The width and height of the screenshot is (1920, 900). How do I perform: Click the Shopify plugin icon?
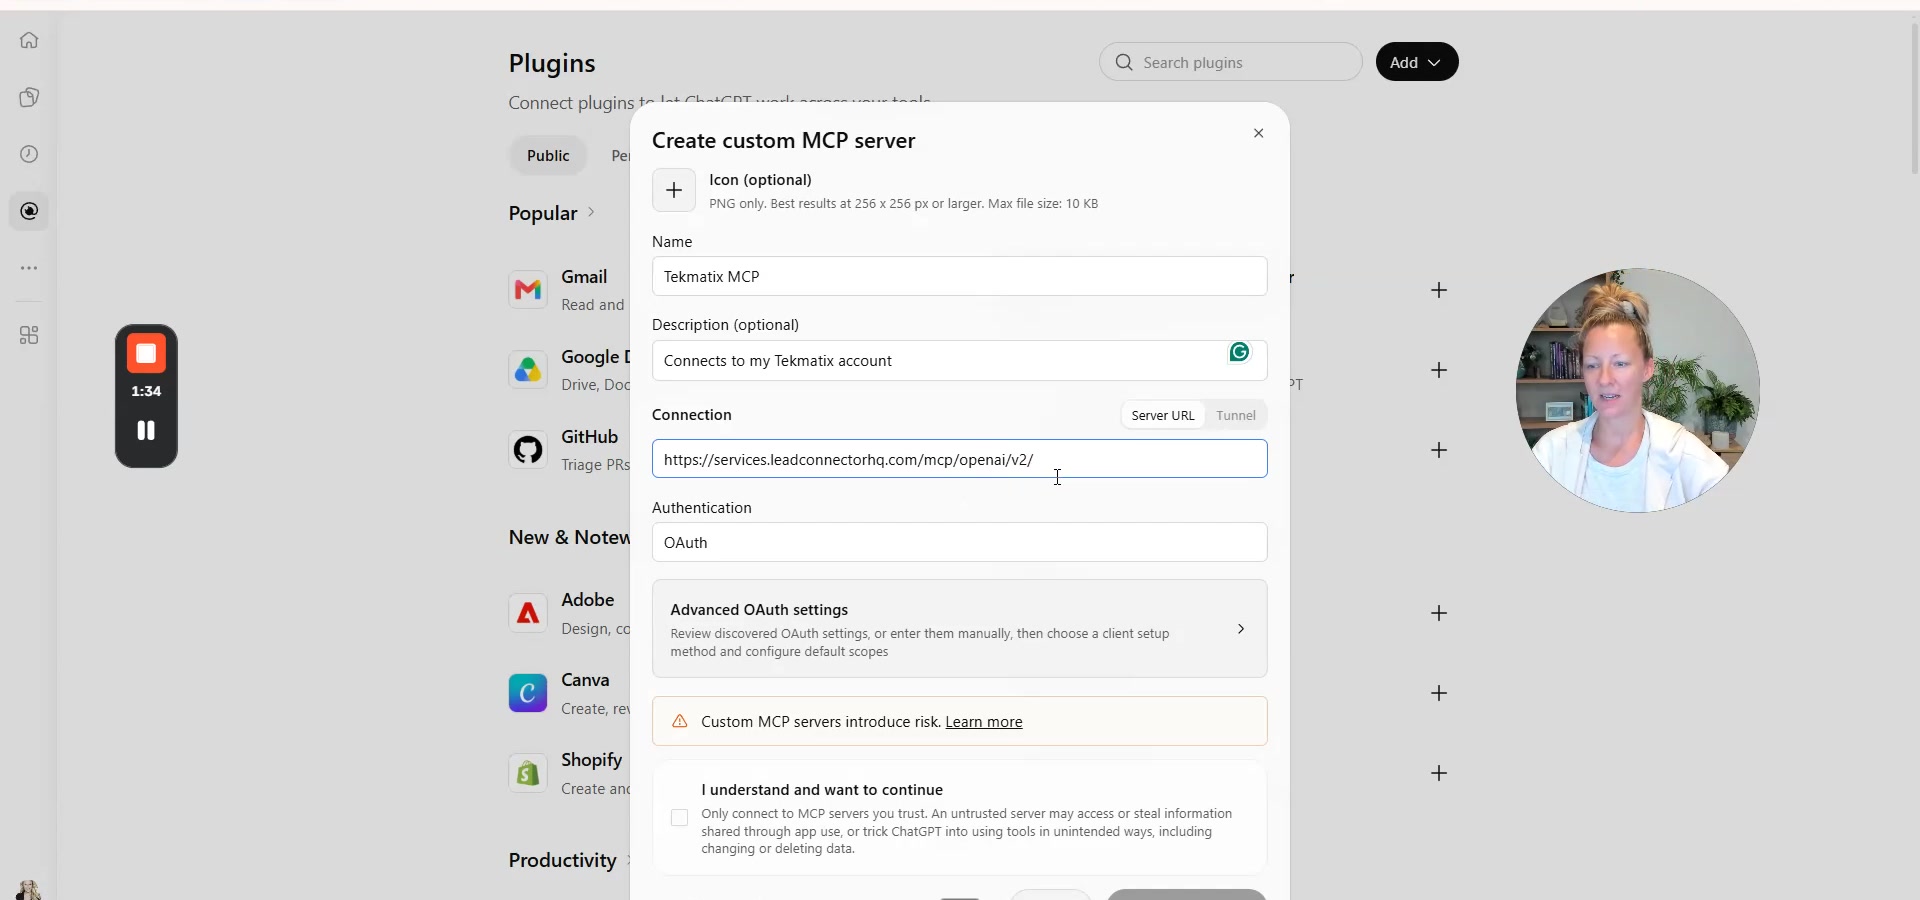pyautogui.click(x=528, y=773)
